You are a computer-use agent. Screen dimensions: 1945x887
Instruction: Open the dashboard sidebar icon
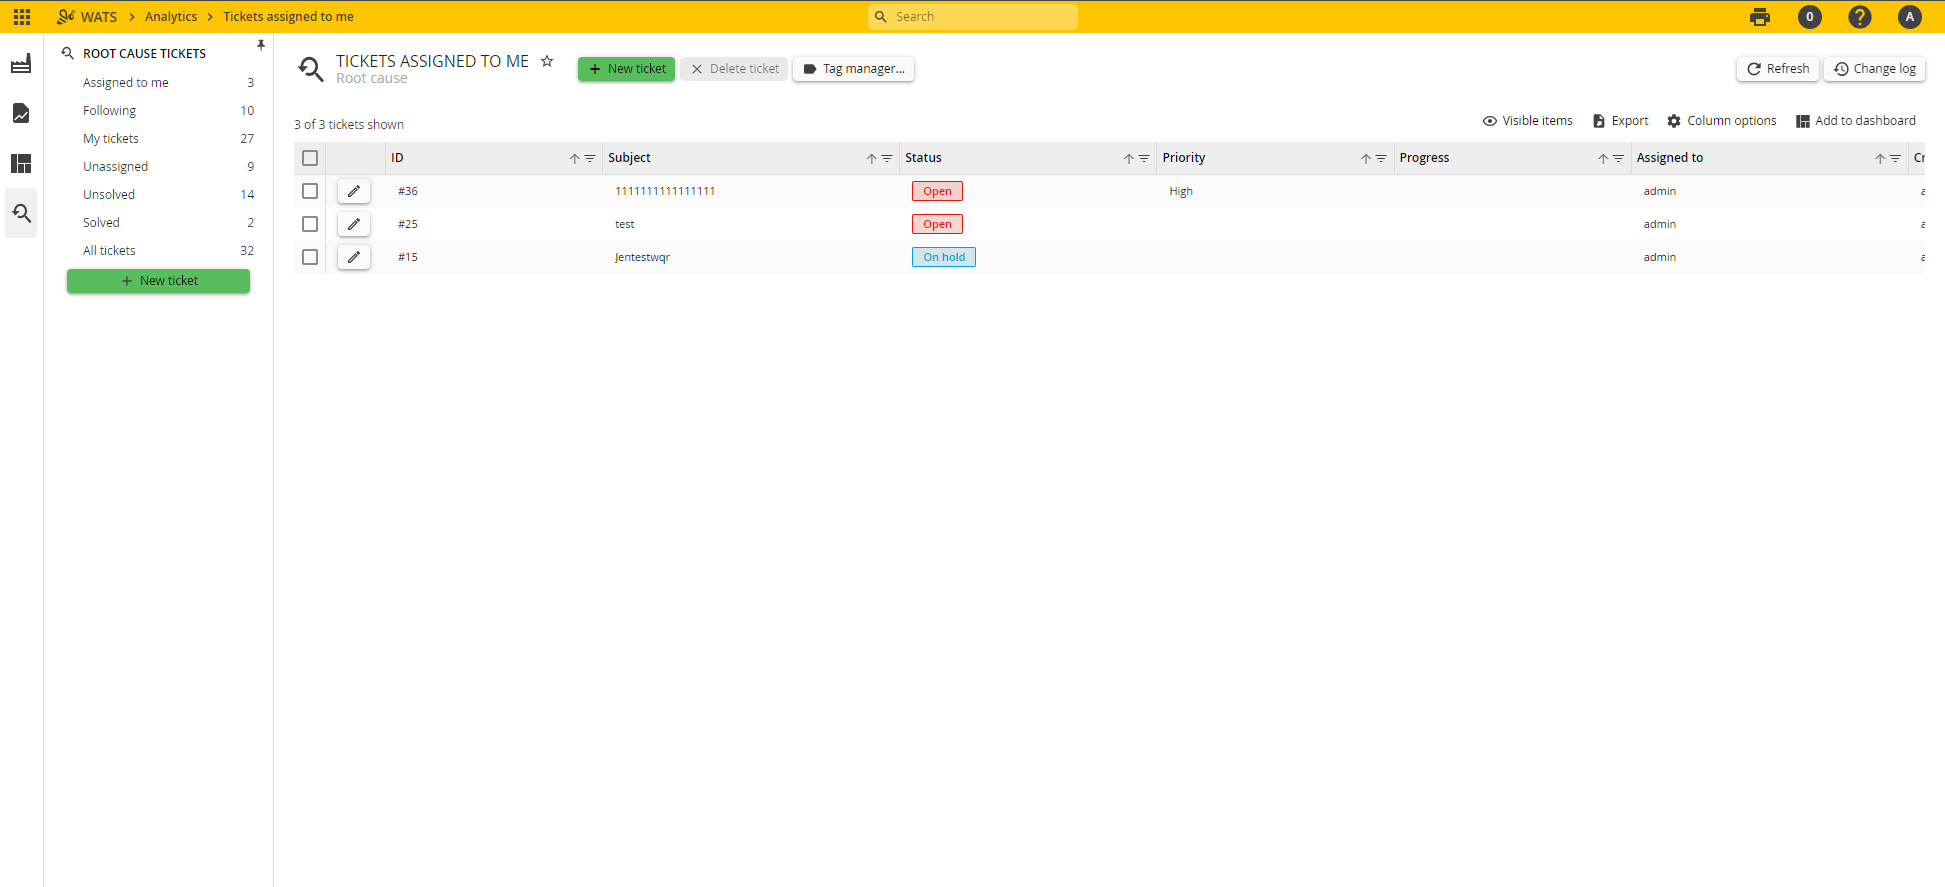tap(21, 163)
